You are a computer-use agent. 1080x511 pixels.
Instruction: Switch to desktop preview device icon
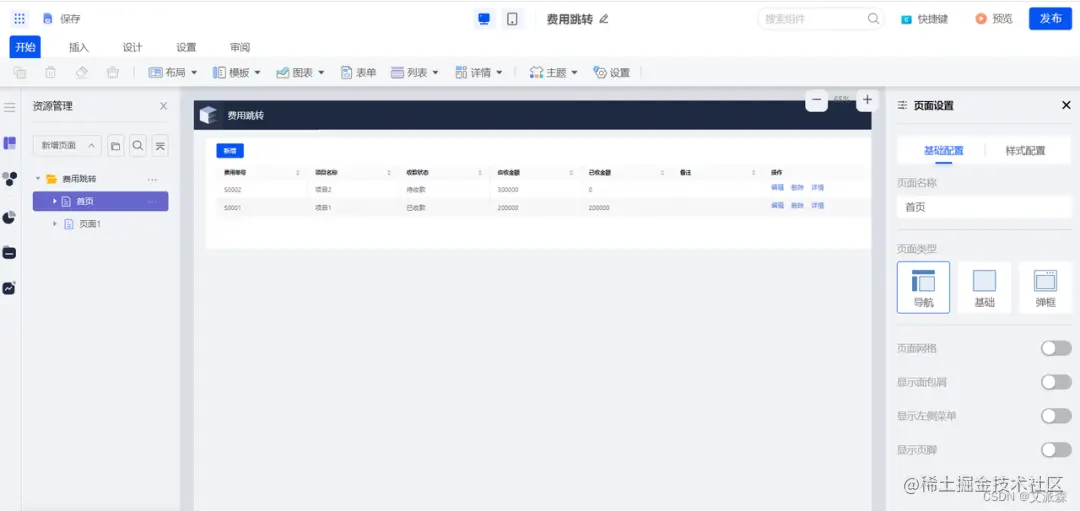tap(484, 19)
